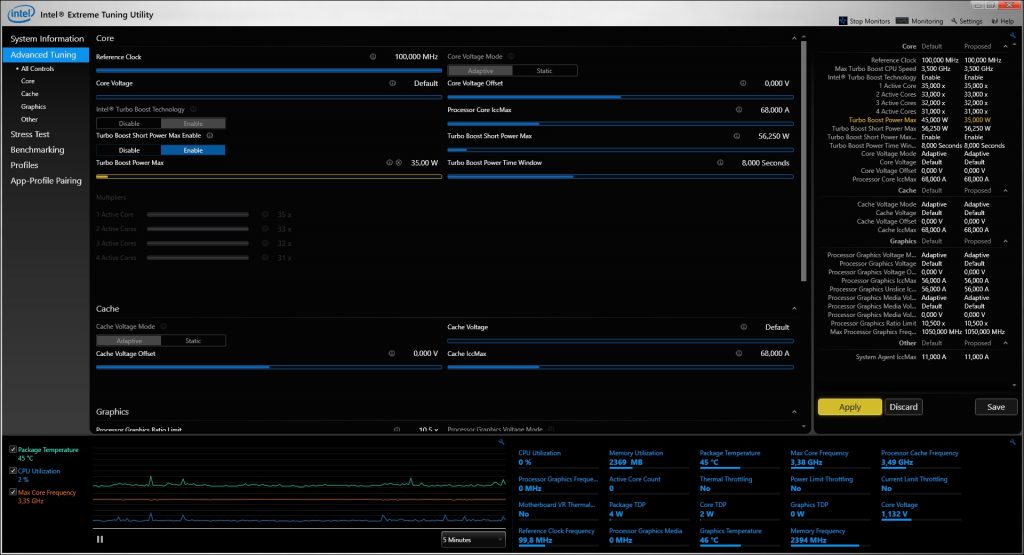Jump to Graphics sub-item in sidebar

(33, 106)
